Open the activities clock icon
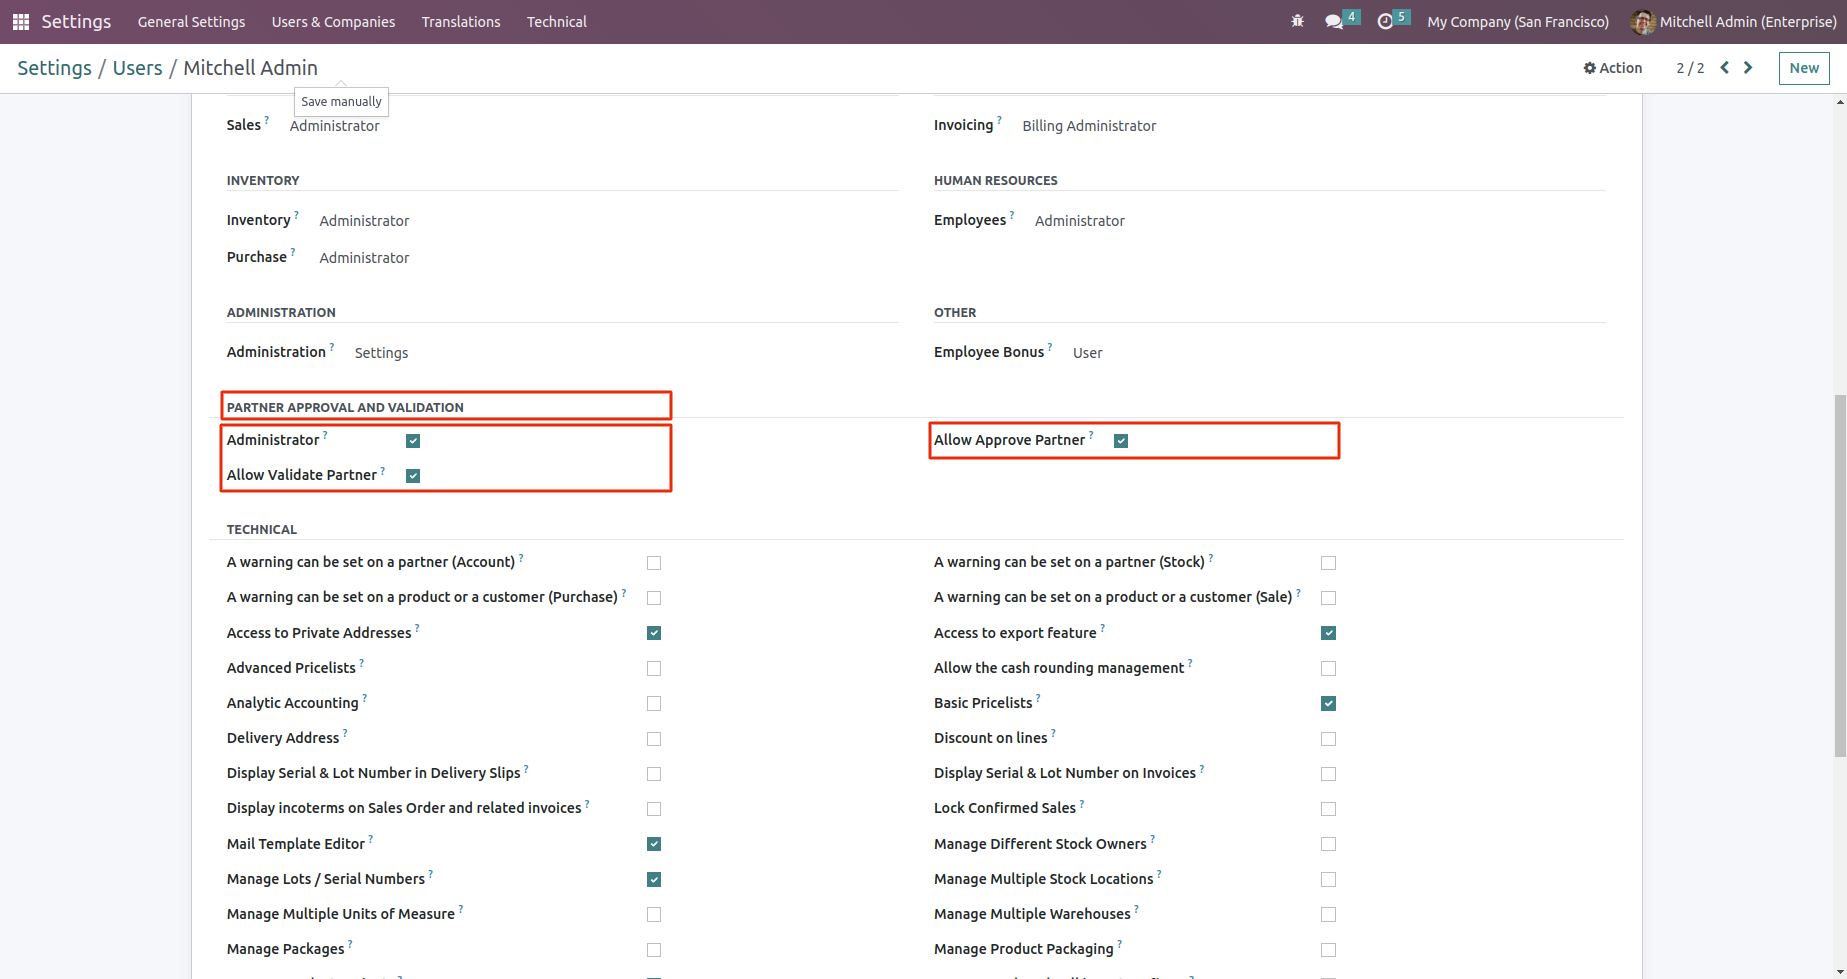 pyautogui.click(x=1385, y=21)
